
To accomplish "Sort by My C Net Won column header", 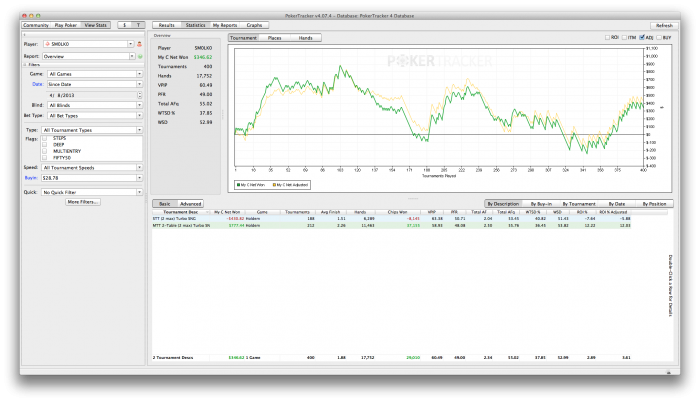I will 227,212.
